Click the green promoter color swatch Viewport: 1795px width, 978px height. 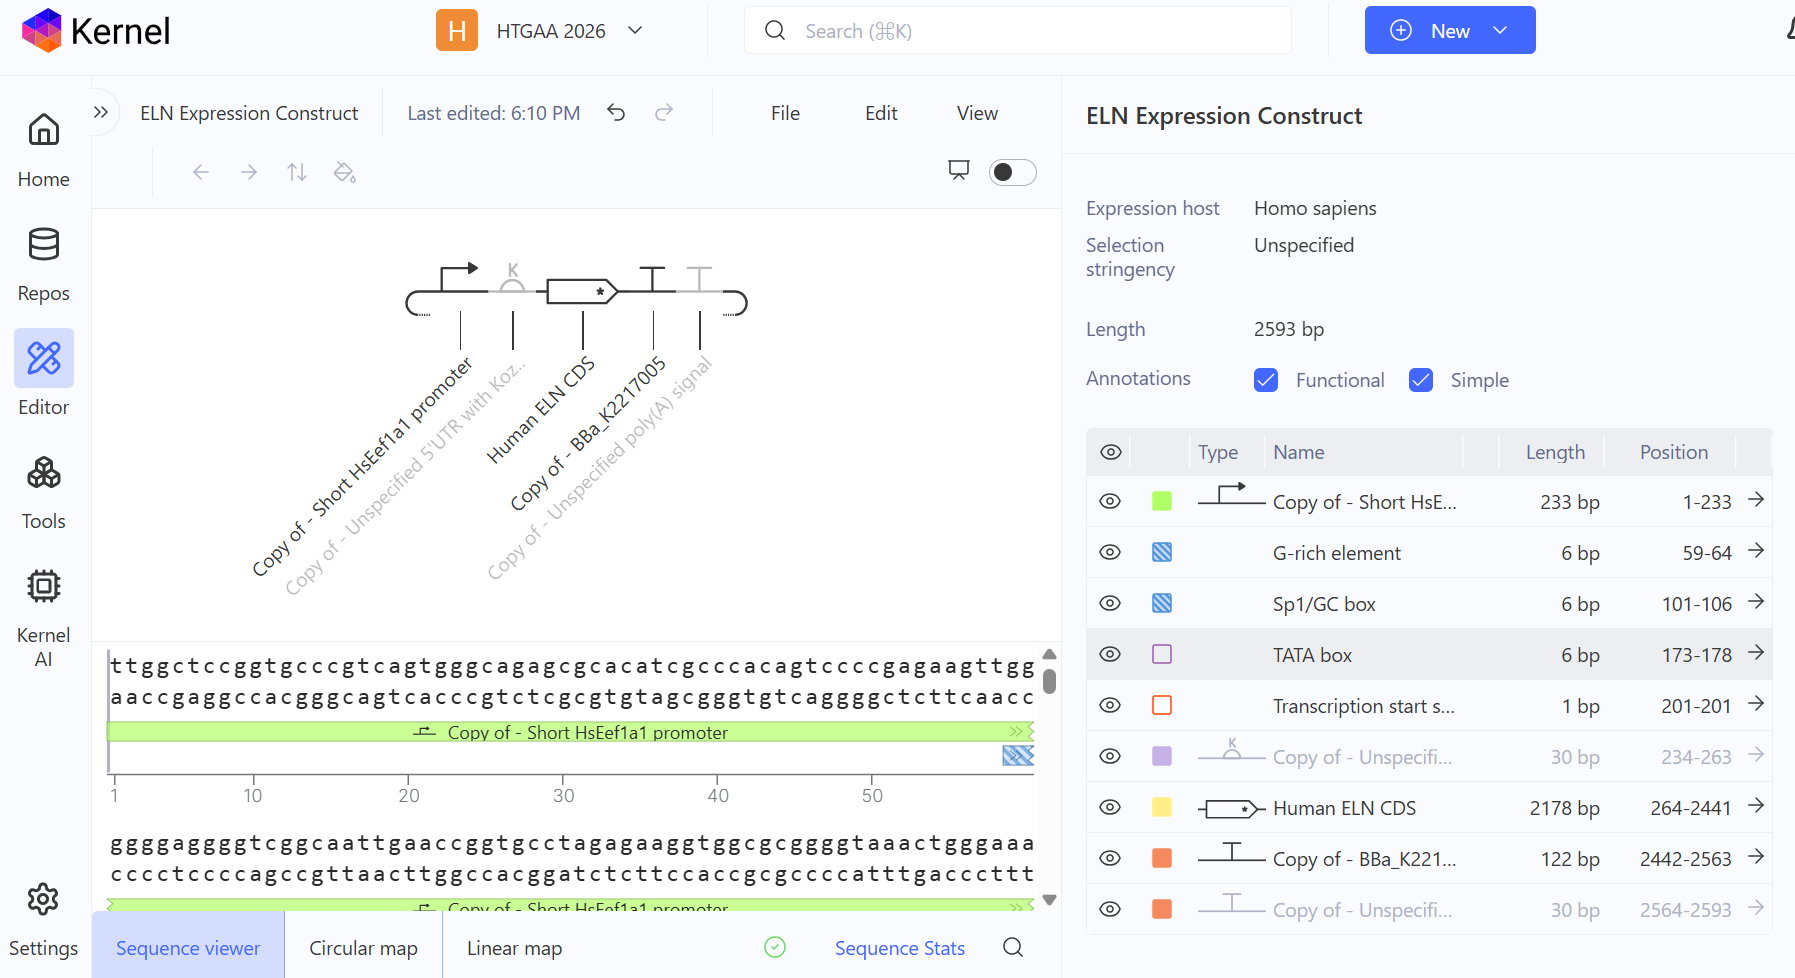pyautogui.click(x=1162, y=501)
